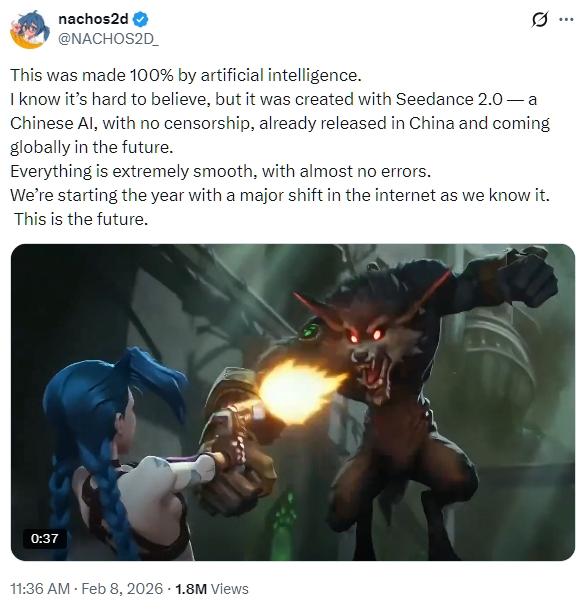The width and height of the screenshot is (585, 613).
Task: Open the Grok explain-post icon
Action: point(539,19)
